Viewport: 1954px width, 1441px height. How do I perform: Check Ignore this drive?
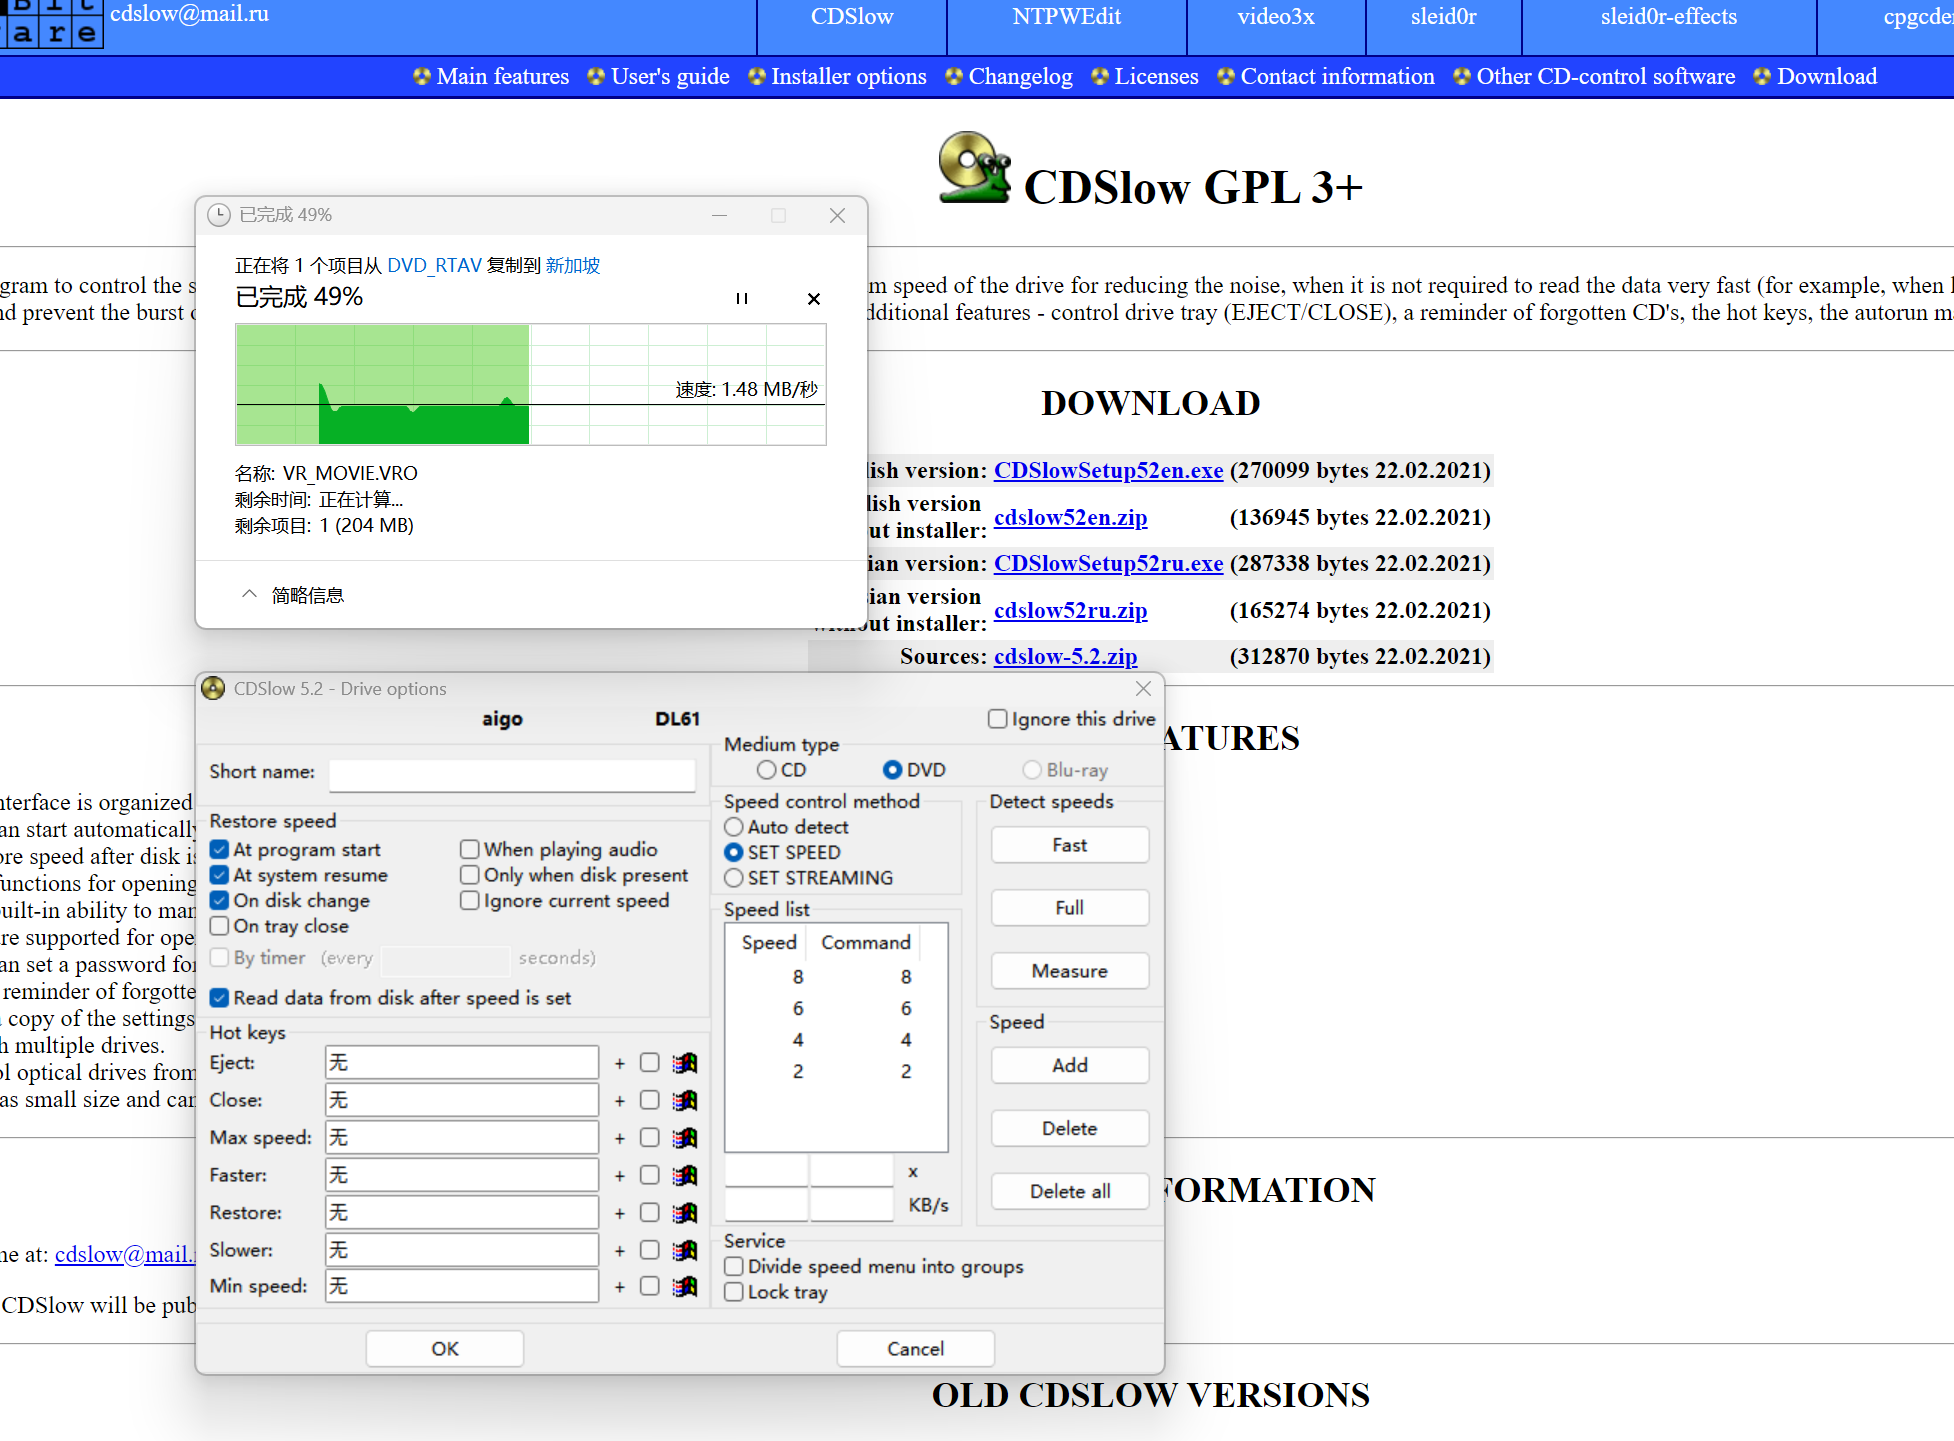[997, 719]
